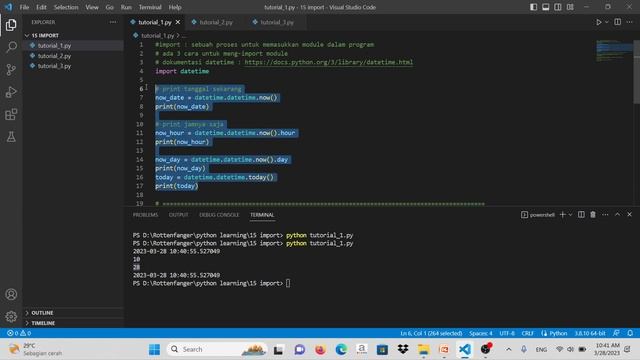Add a new terminal with plus icon
640x360 pixels.
coord(562,215)
